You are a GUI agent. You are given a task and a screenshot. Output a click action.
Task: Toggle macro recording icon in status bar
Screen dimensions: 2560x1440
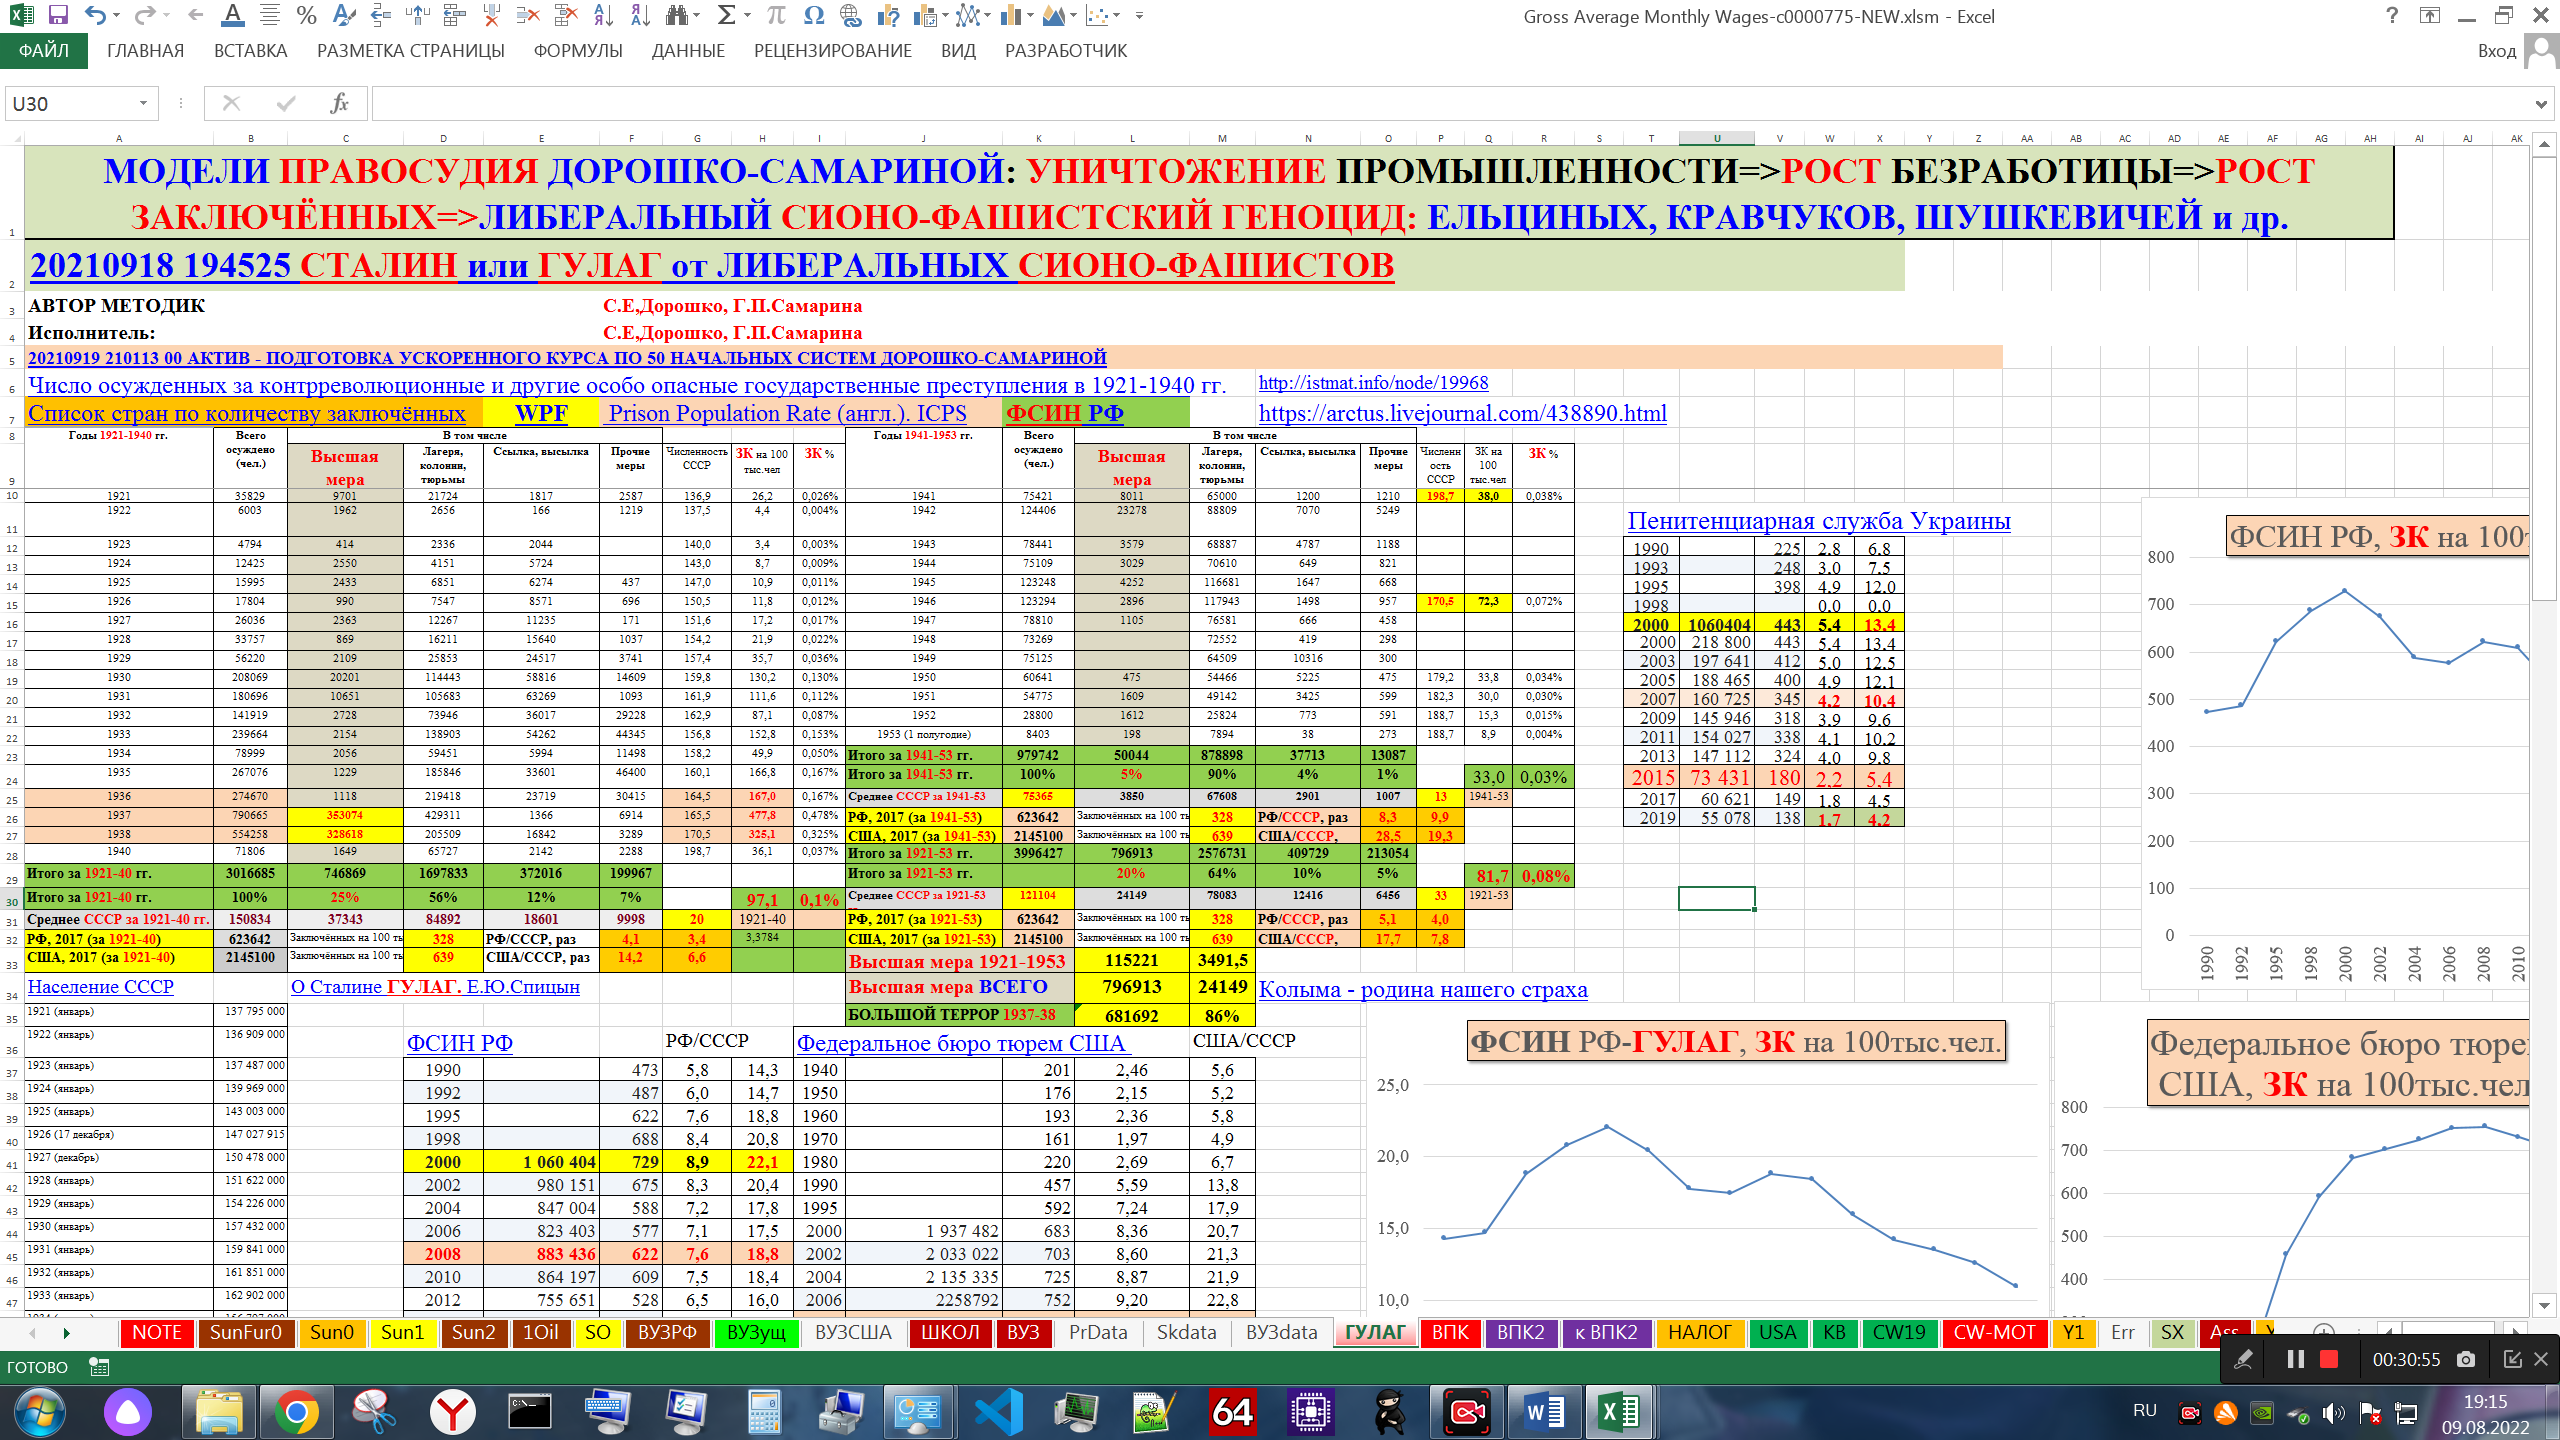click(99, 1366)
